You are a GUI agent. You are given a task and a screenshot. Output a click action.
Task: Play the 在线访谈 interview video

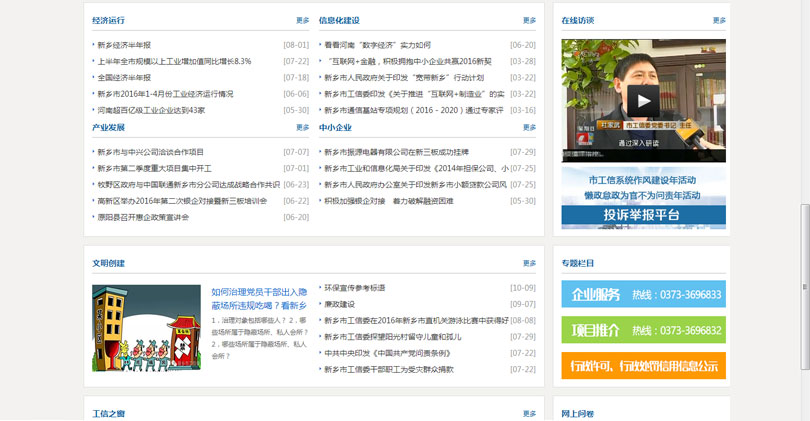click(643, 99)
